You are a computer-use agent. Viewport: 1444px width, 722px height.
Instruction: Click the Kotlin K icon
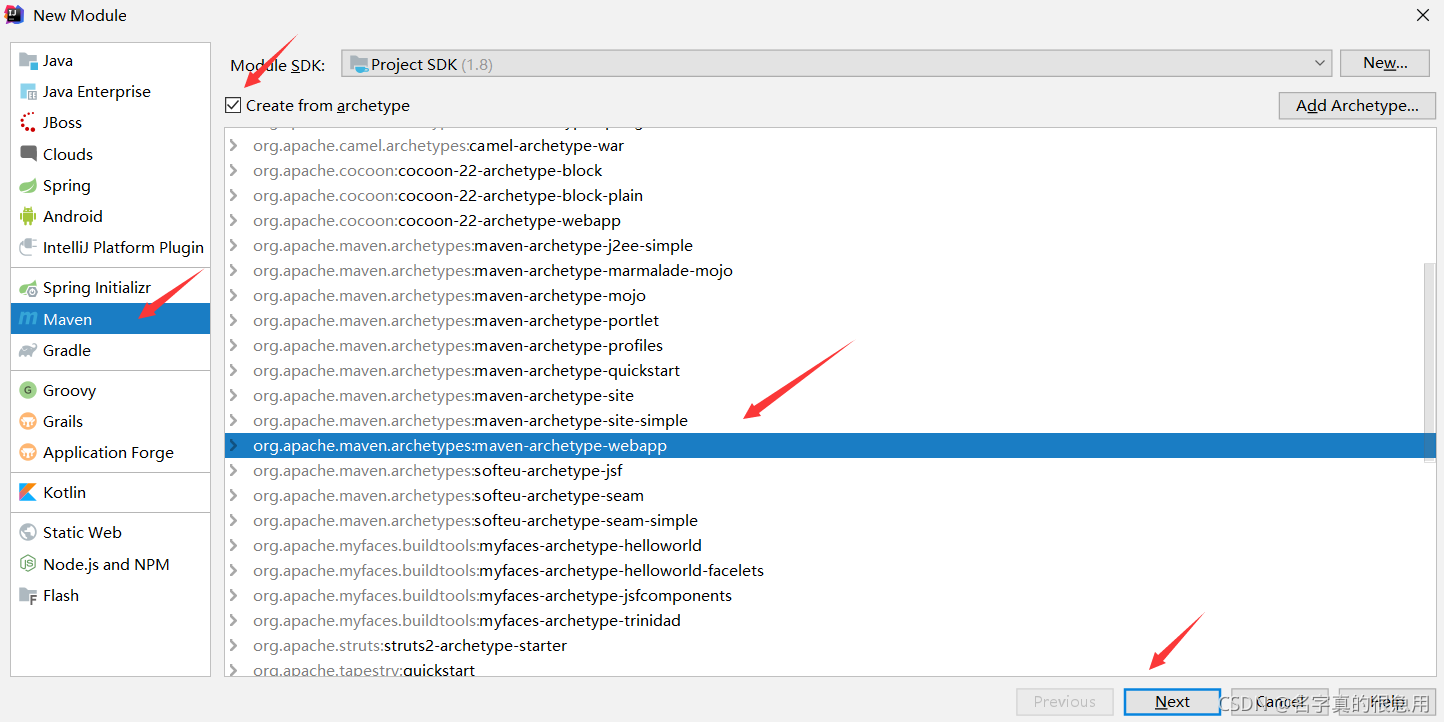pyautogui.click(x=28, y=493)
